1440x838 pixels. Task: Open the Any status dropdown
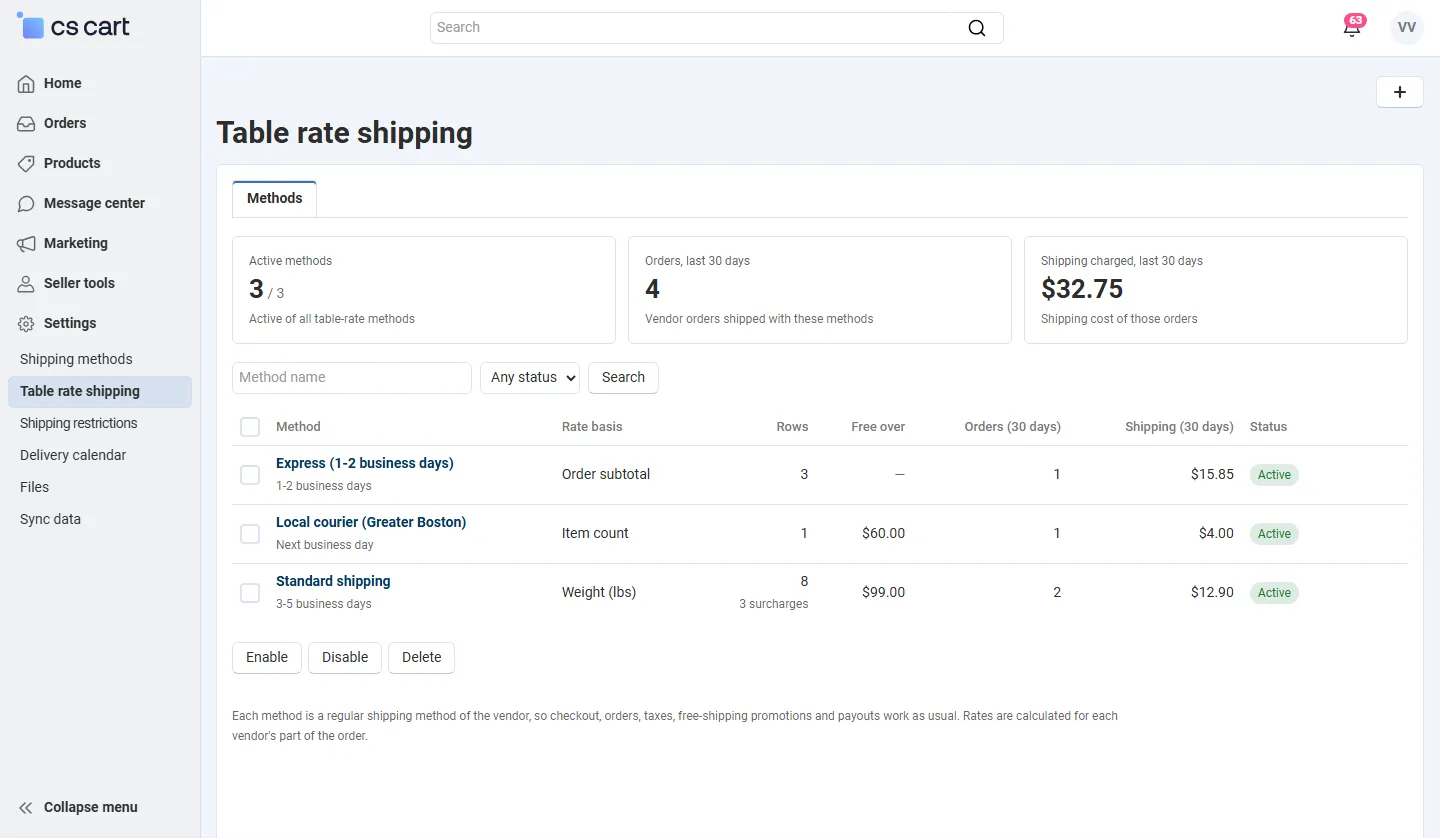click(x=530, y=378)
